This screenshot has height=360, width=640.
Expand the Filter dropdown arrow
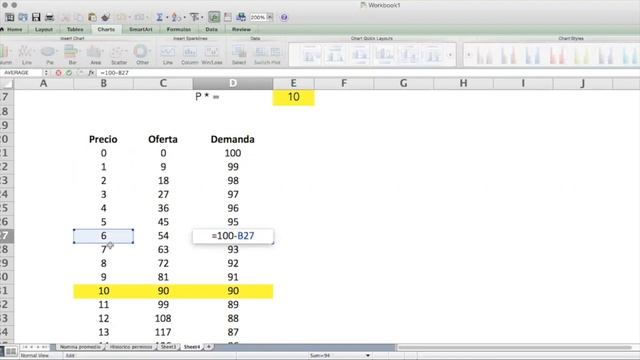pos(202,18)
